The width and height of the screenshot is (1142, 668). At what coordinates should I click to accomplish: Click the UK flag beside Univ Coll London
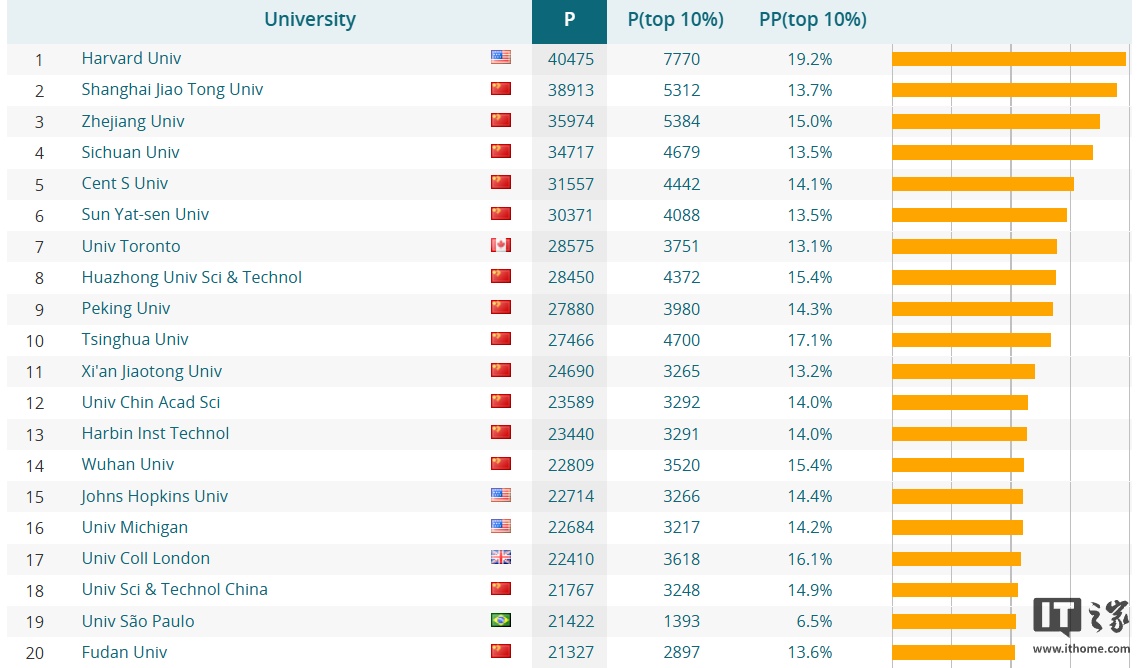pos(500,557)
